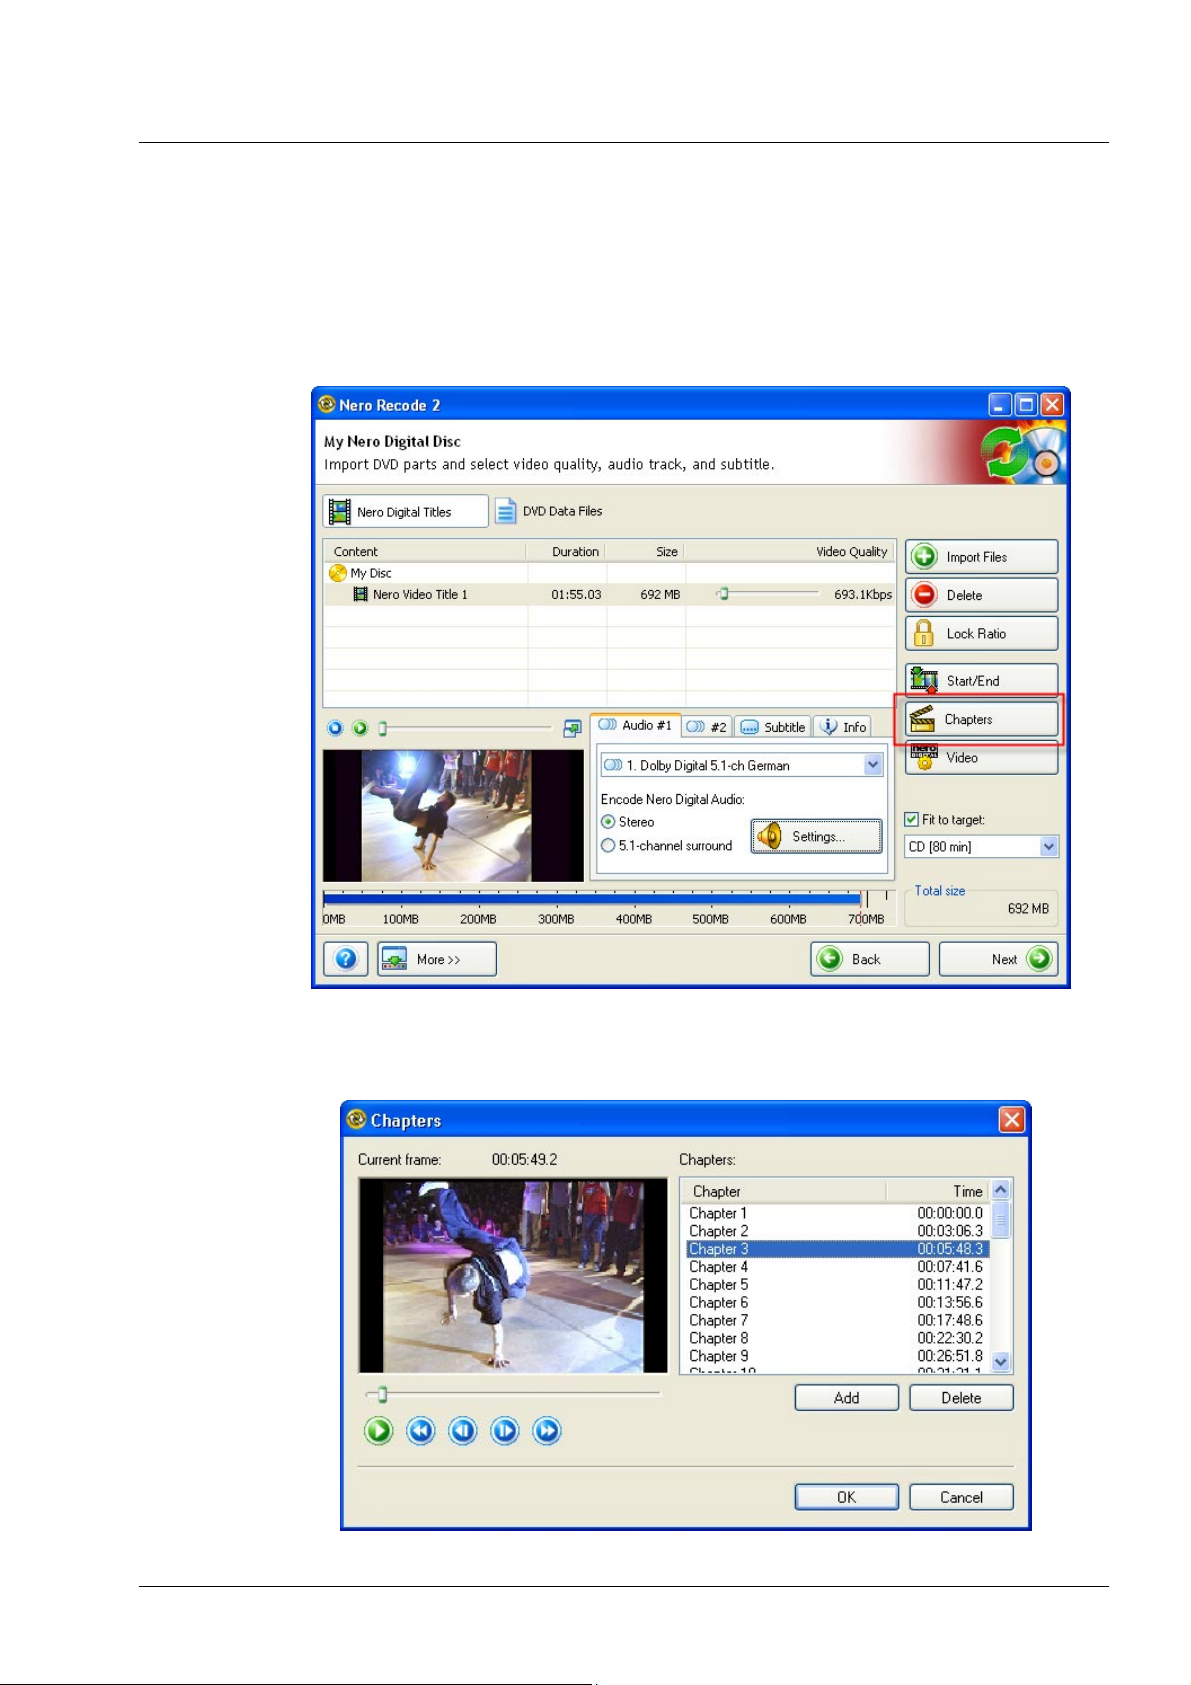
Task: Click the Add chapter button
Action: [x=846, y=1398]
